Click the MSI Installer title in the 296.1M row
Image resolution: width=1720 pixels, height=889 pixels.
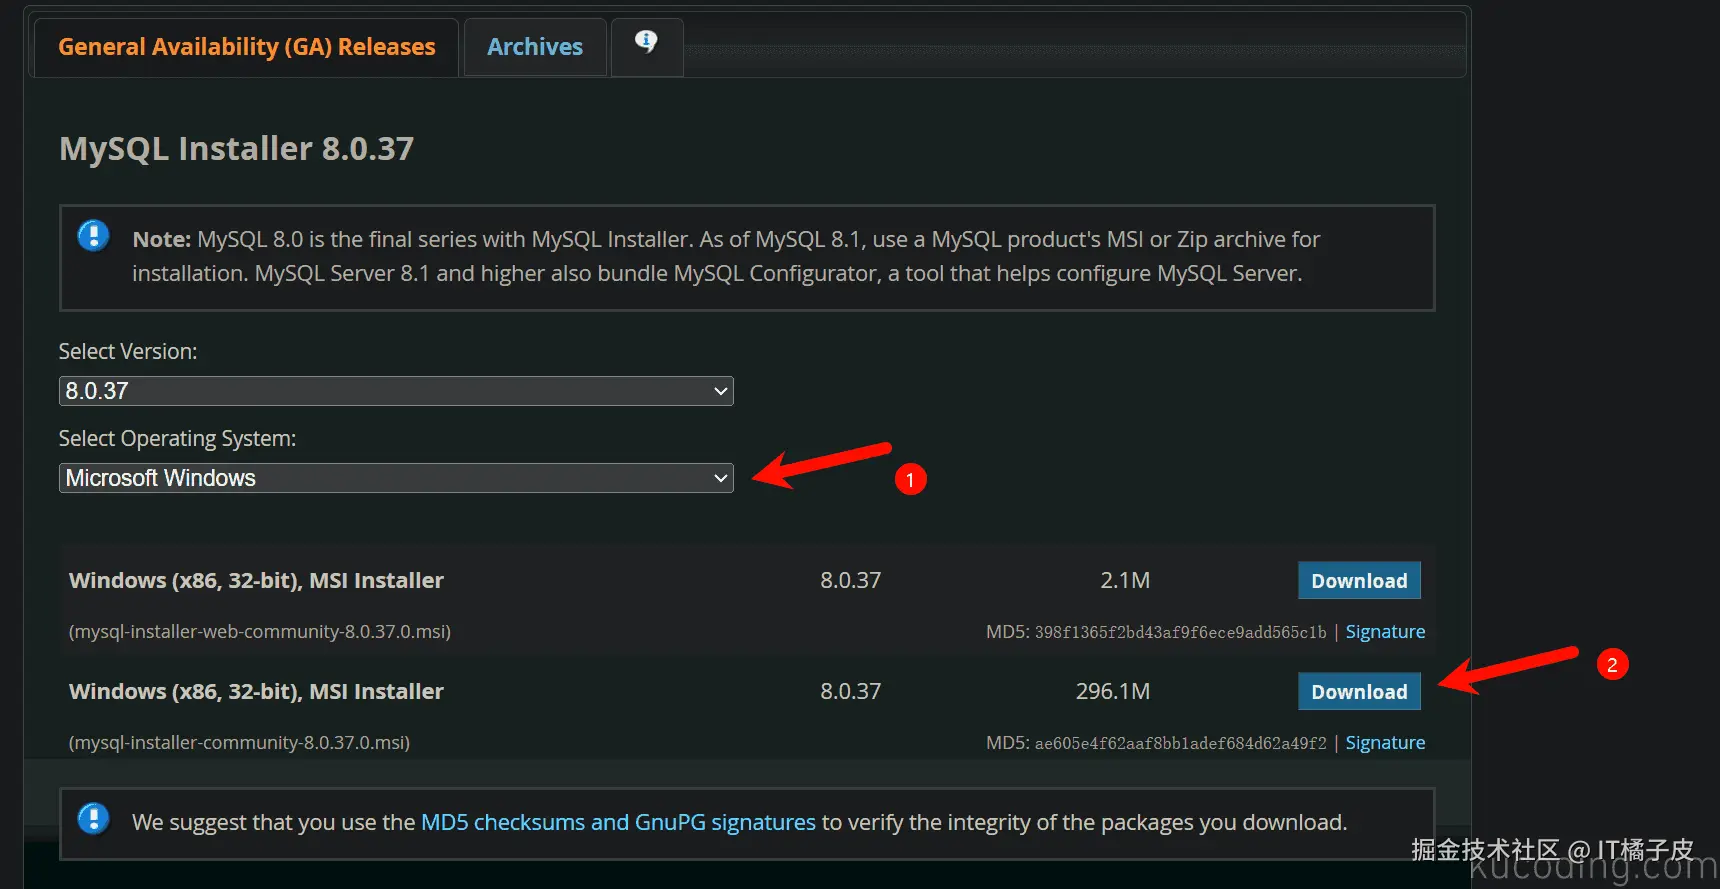pyautogui.click(x=256, y=692)
